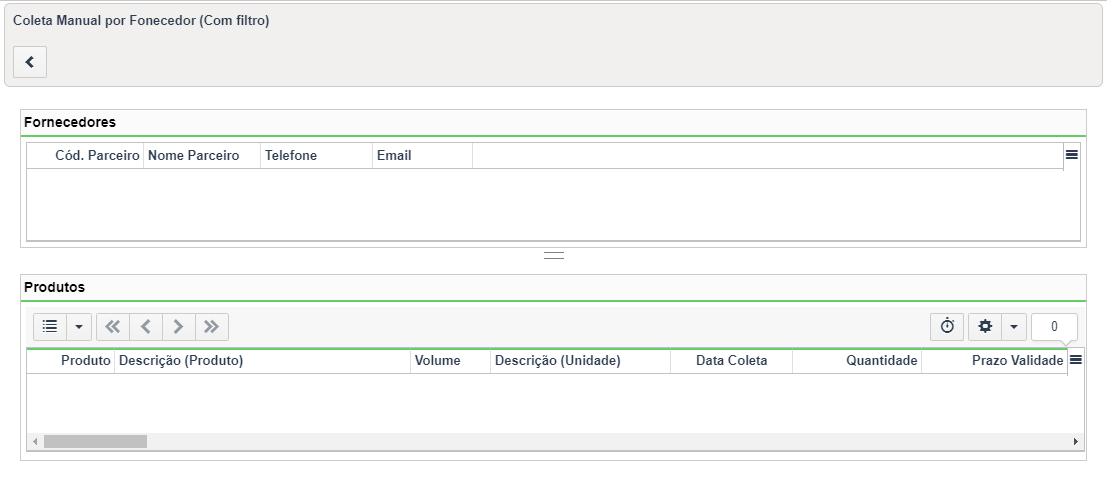
Task: Click the Produtos panel title
Action: coord(54,287)
